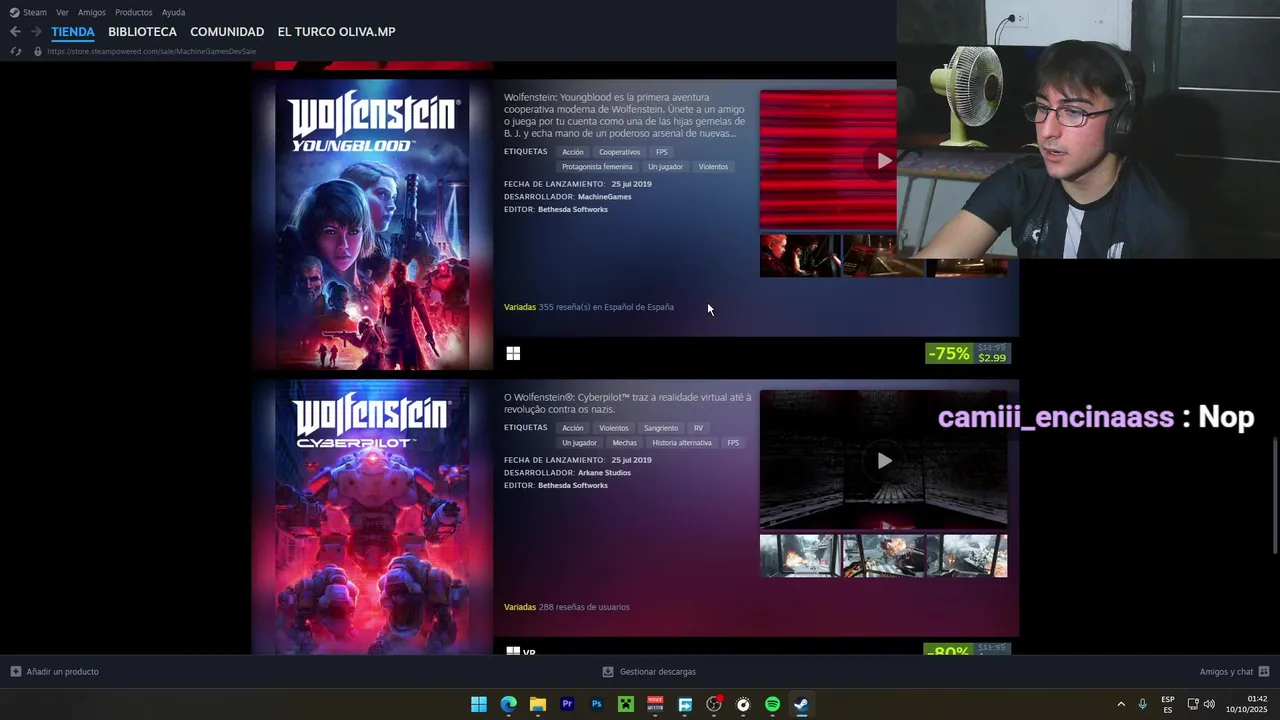Viewport: 1280px width, 720px height.
Task: Play the Wolfenstein Cyberpilot trailer video
Action: 884,461
